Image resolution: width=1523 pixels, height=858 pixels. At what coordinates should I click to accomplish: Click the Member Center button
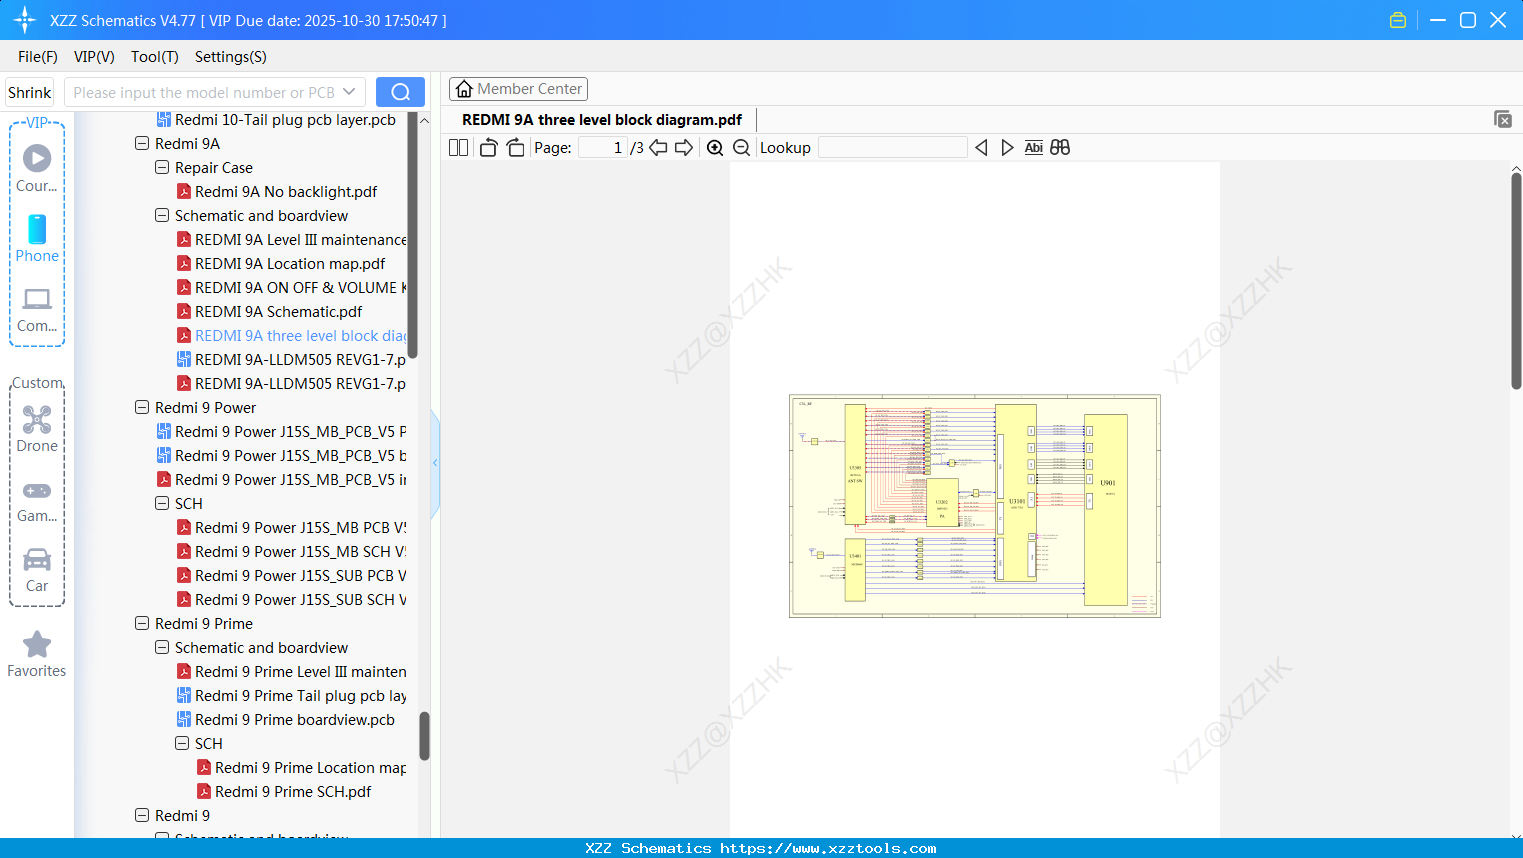coord(518,88)
